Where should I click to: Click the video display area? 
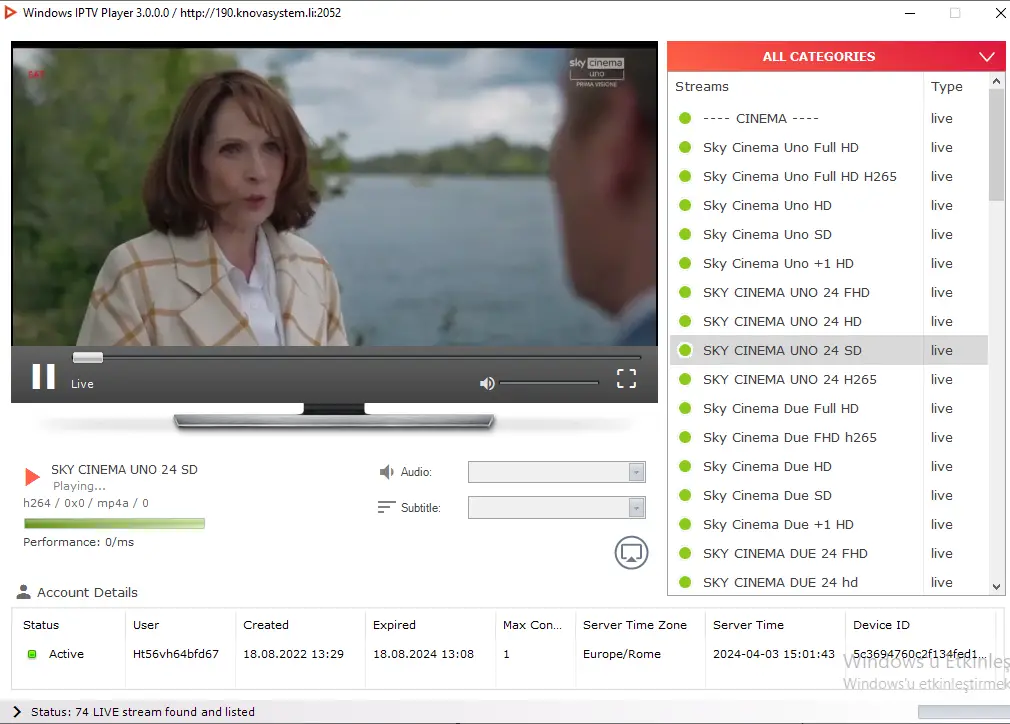334,196
